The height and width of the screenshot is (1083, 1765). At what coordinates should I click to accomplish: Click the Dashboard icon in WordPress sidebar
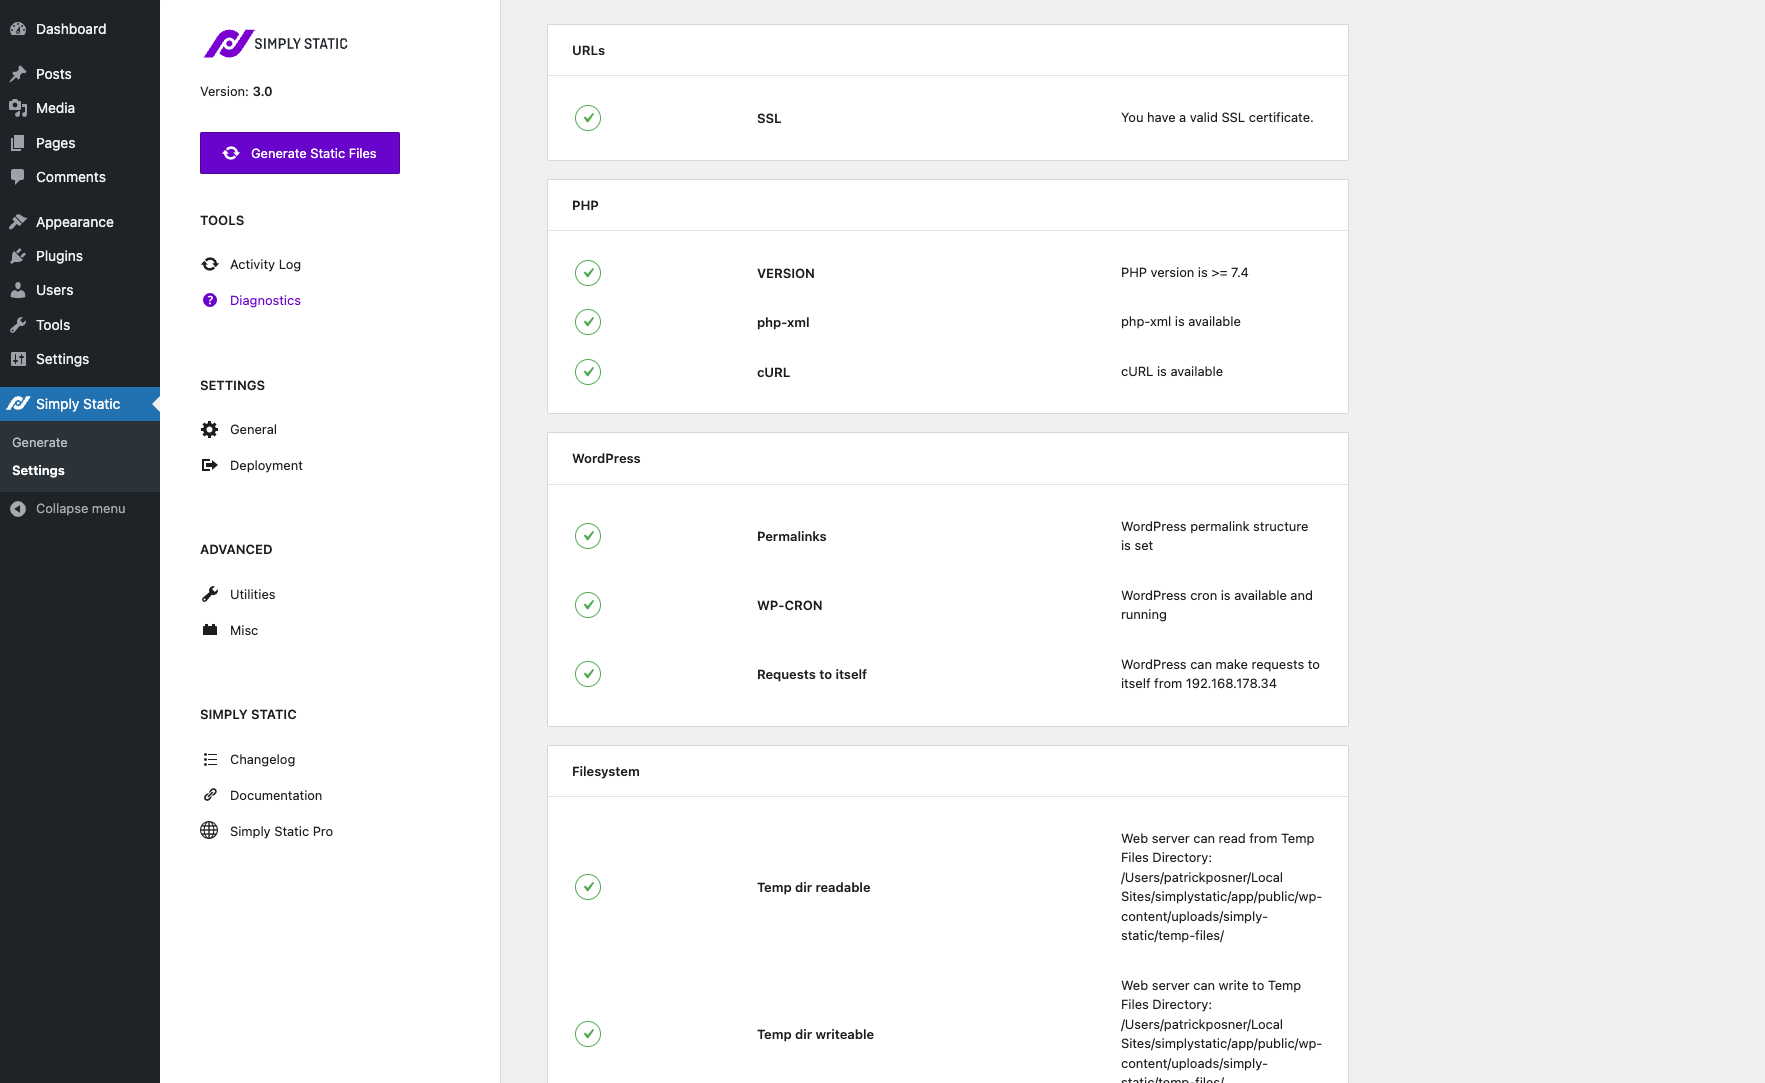pos(18,29)
